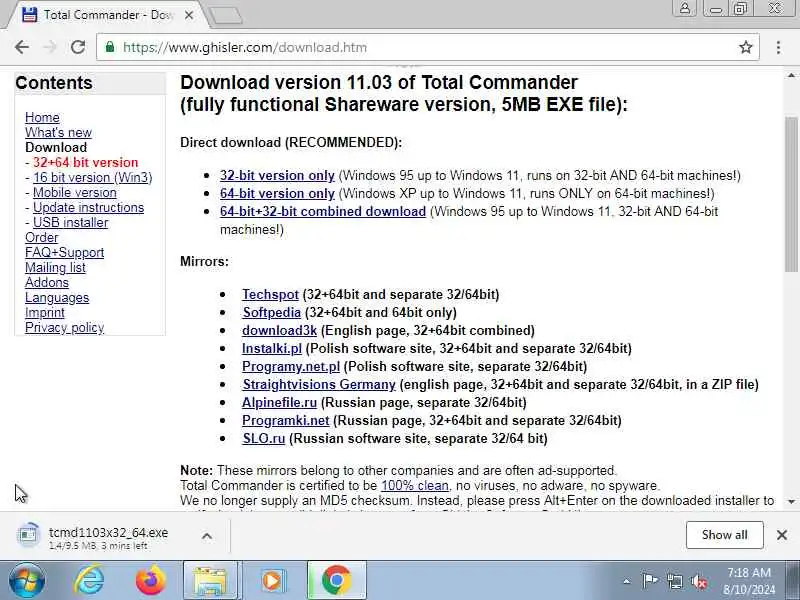The image size is (800, 600).
Task: Click the tcmd1103x32_64.exe file name
Action: [x=108, y=532]
